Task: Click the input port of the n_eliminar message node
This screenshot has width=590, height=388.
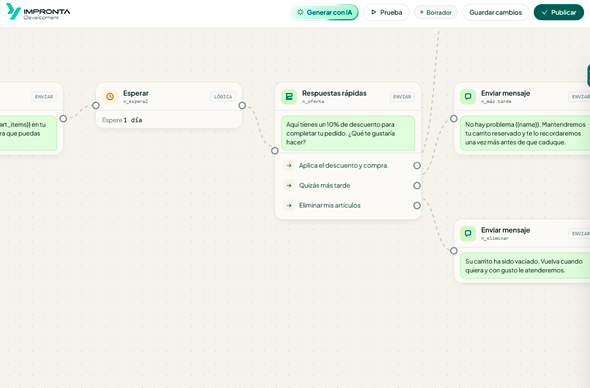Action: (x=454, y=251)
